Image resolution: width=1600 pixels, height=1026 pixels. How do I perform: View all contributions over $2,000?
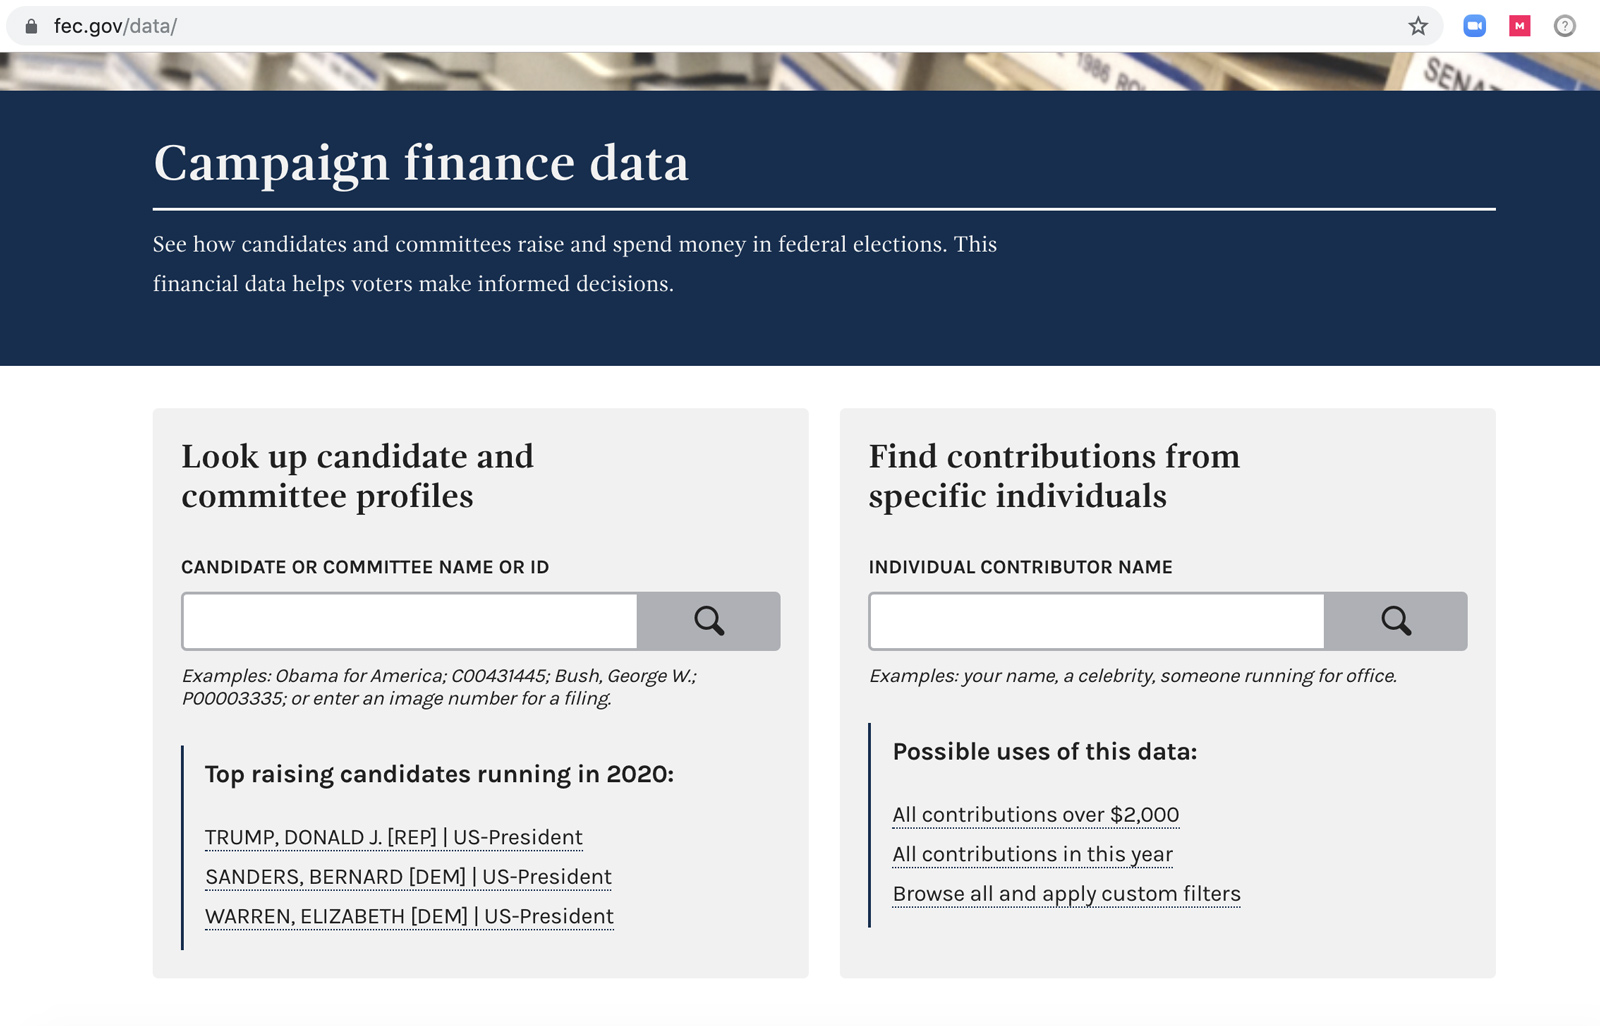click(x=1035, y=814)
